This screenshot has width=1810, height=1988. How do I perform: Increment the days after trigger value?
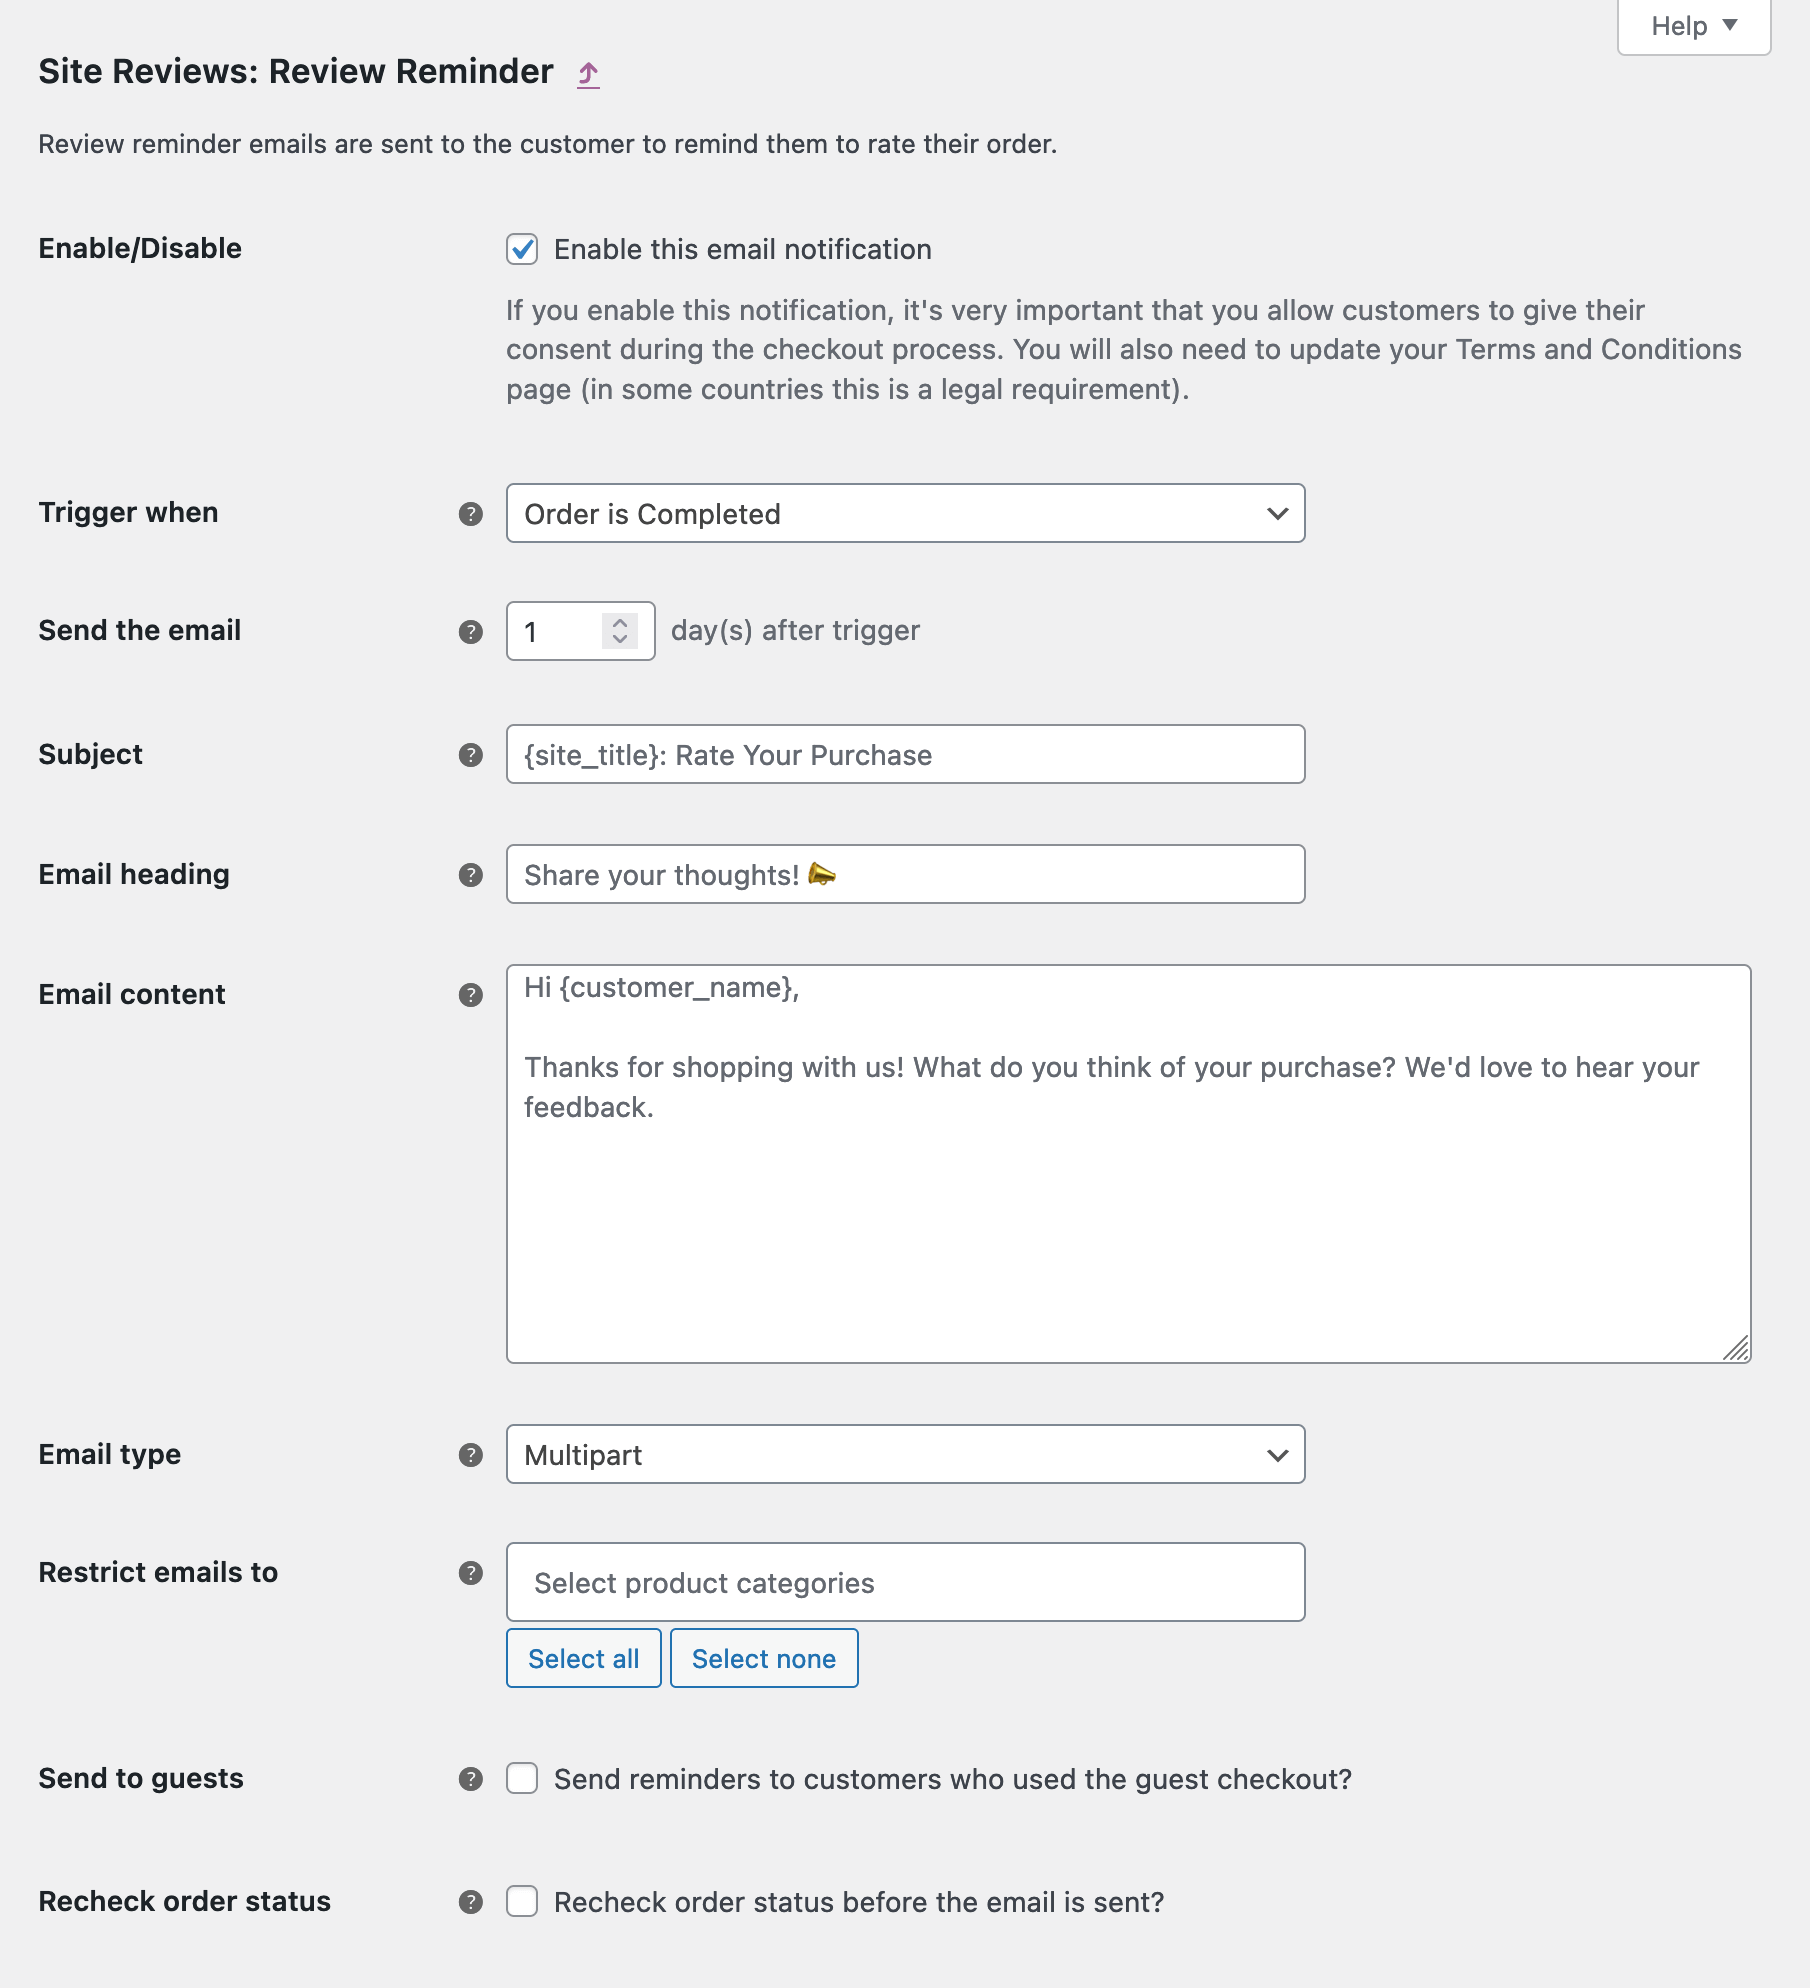621,622
